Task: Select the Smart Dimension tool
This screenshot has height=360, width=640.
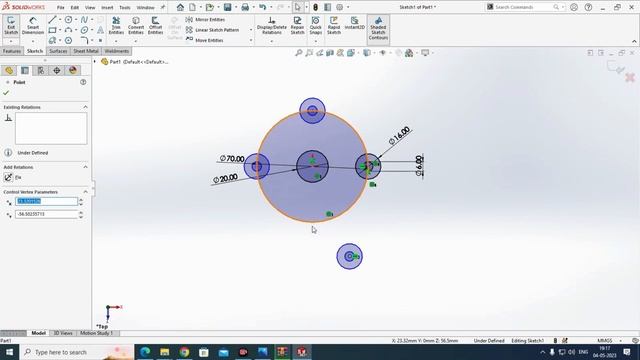Action: pyautogui.click(x=33, y=26)
